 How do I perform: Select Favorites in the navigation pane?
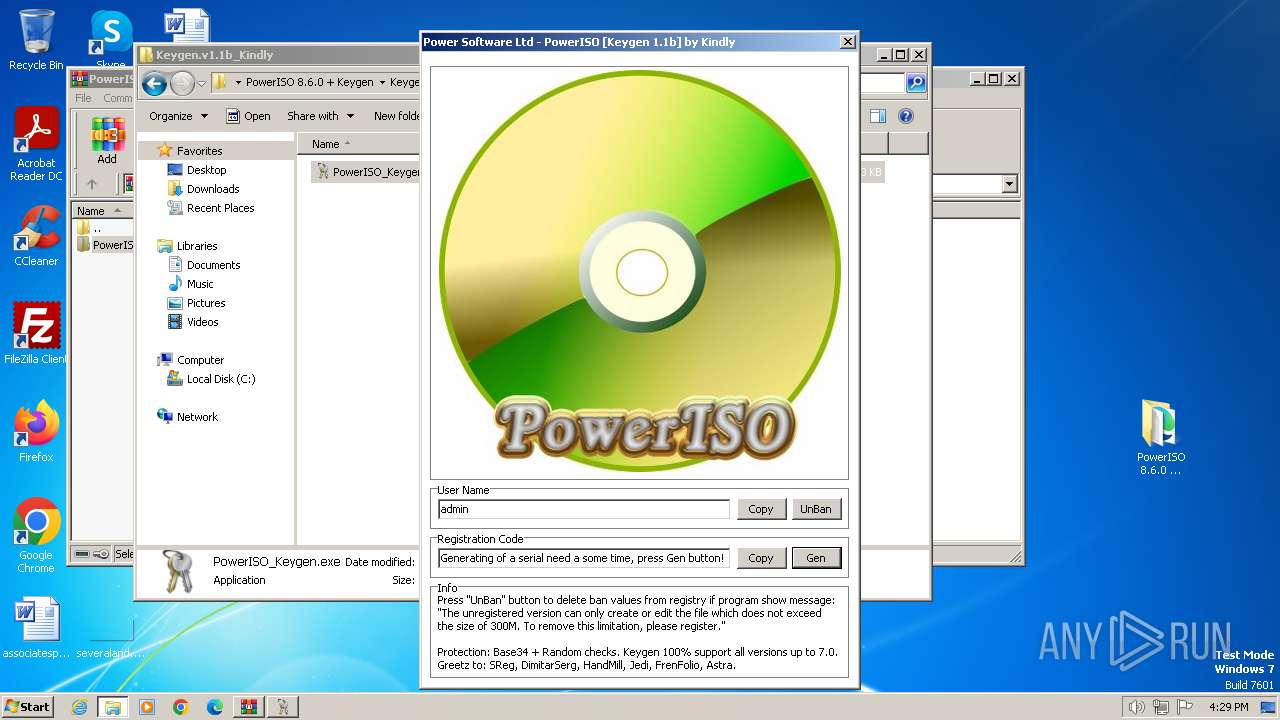tap(199, 151)
